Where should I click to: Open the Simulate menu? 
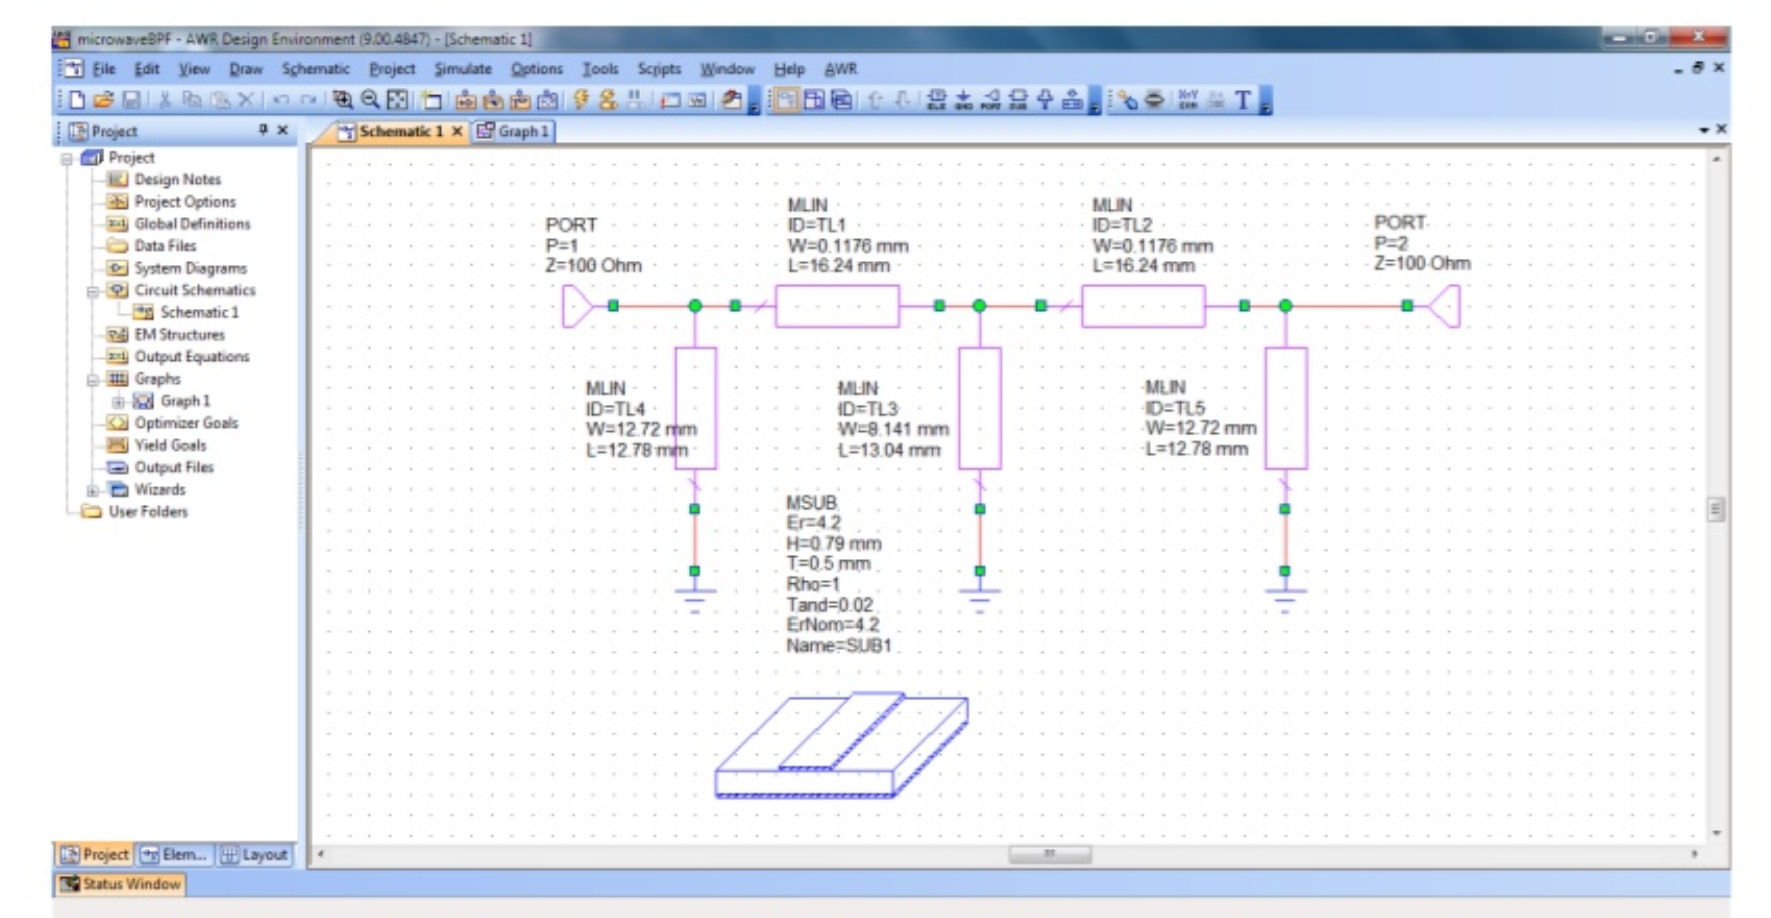pyautogui.click(x=462, y=69)
